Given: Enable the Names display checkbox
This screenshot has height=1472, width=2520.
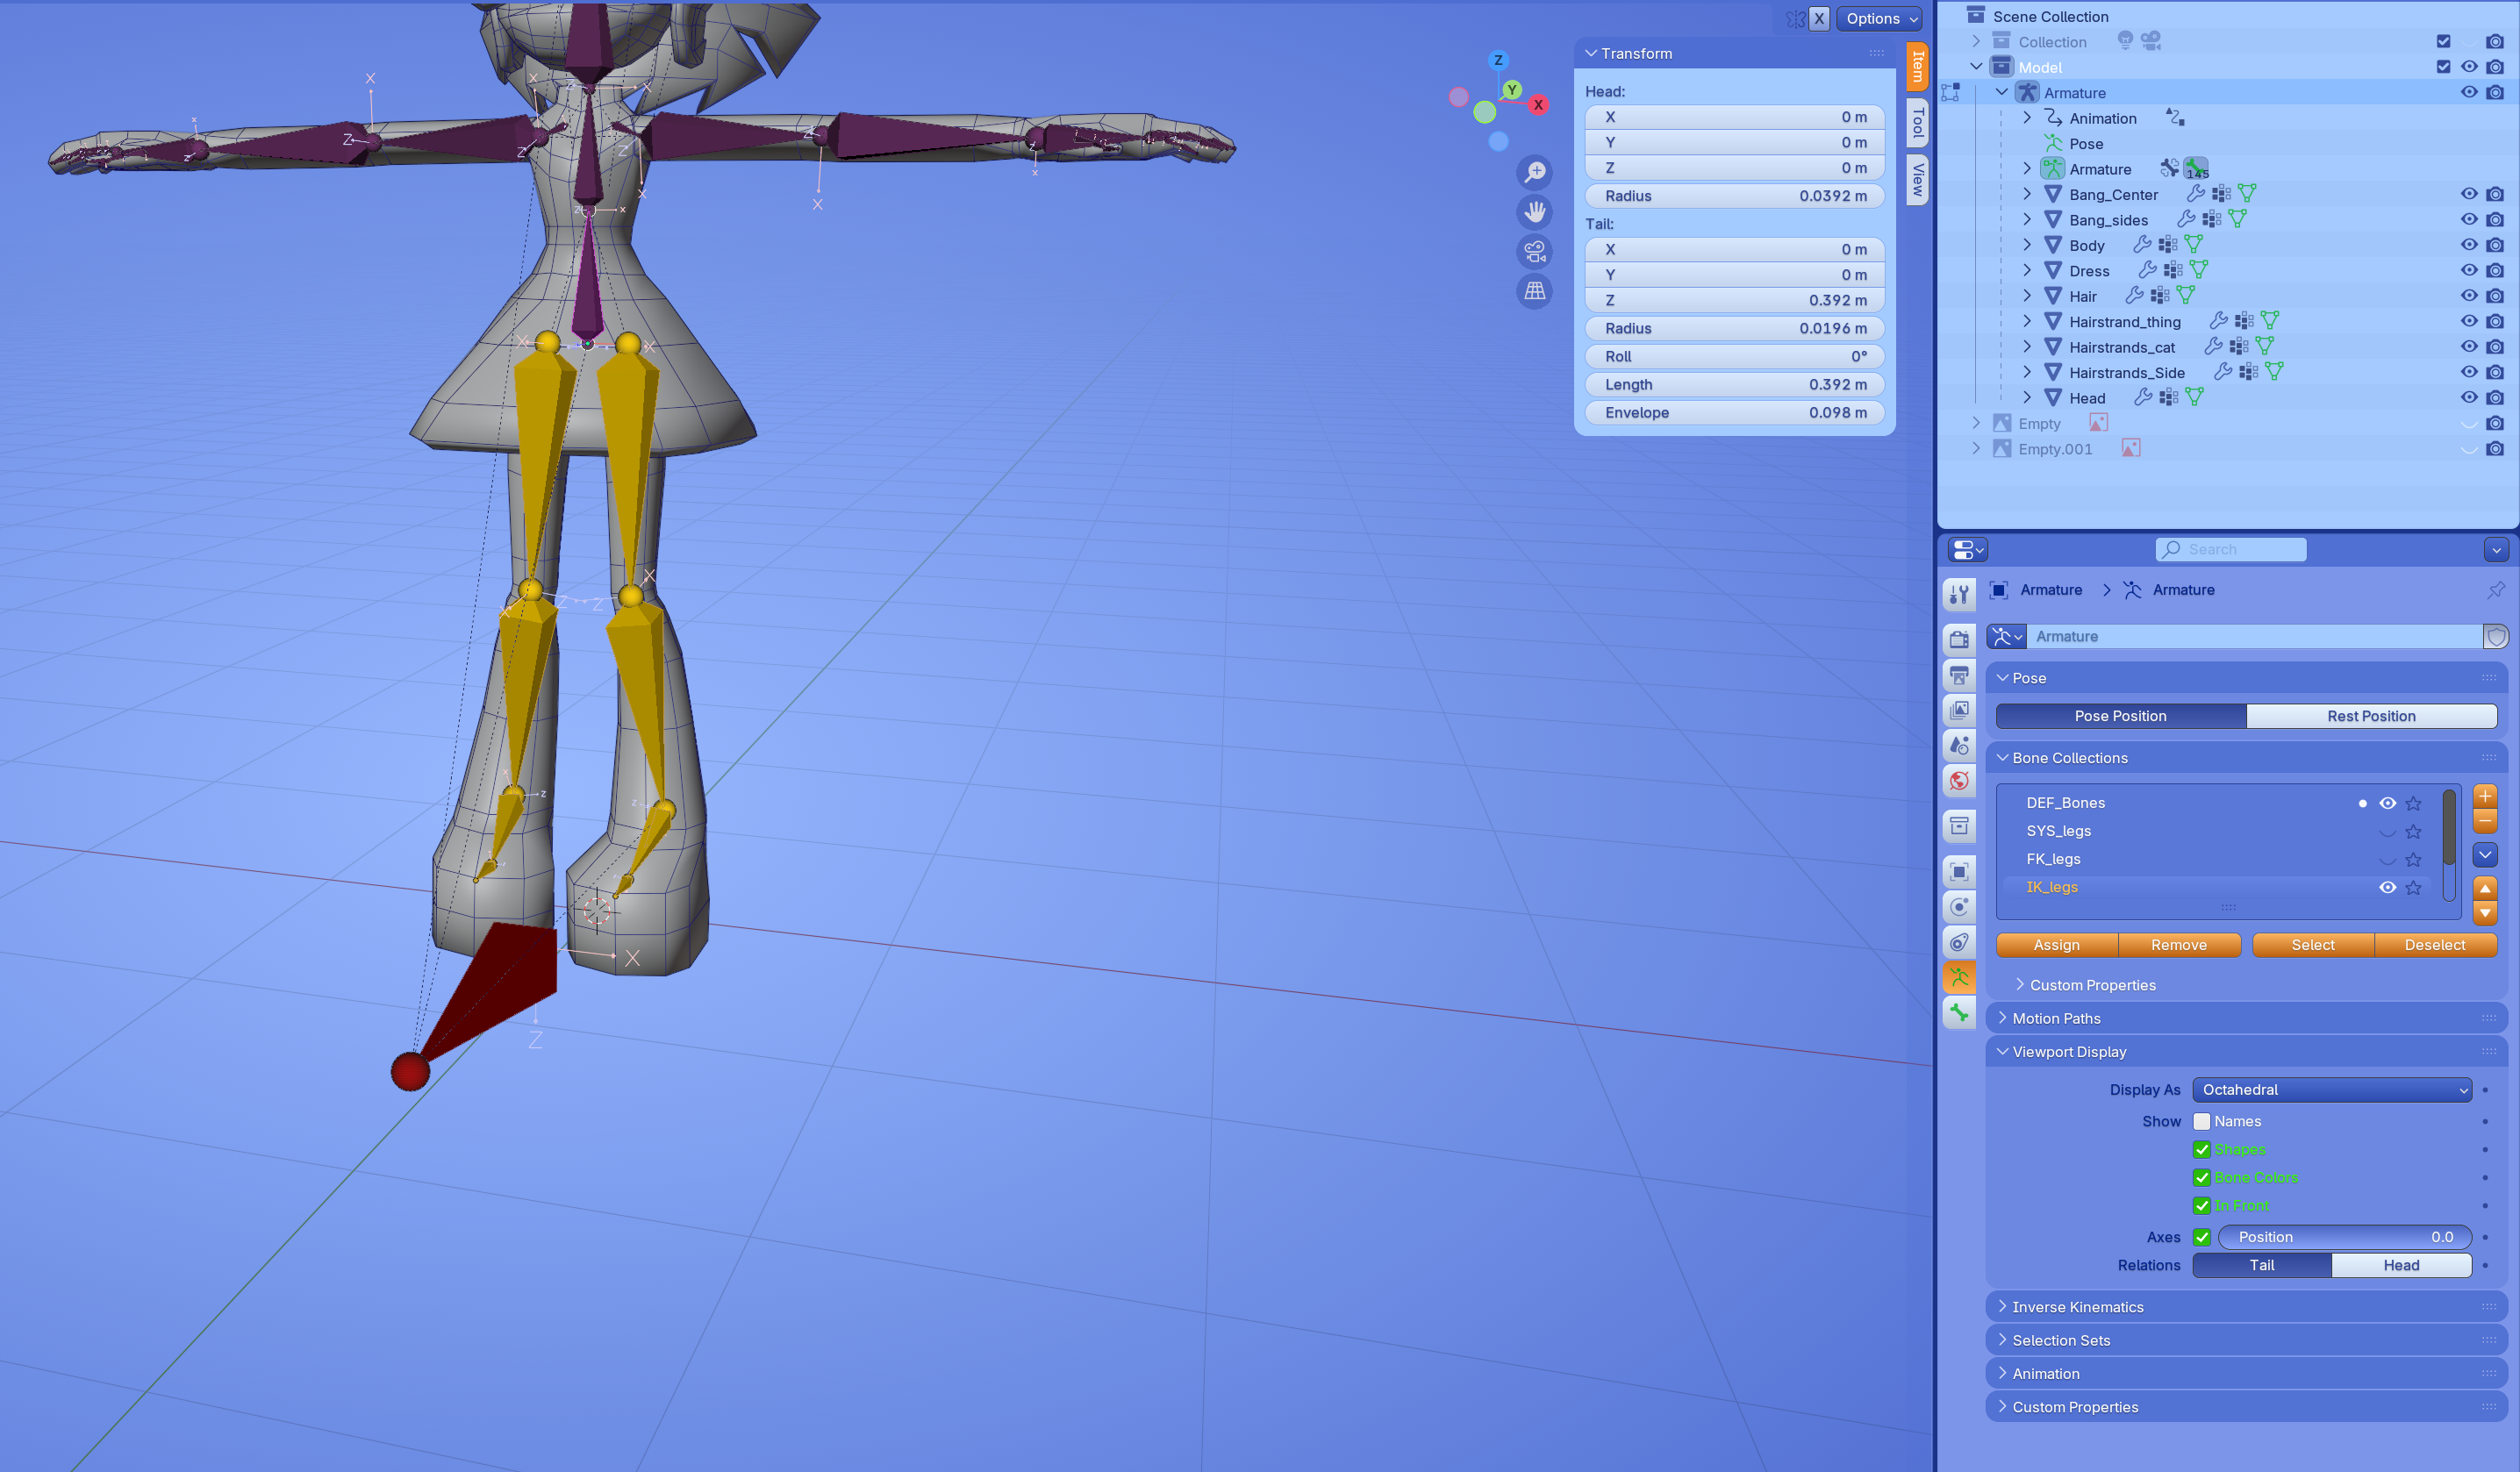Looking at the screenshot, I should 2202,1121.
